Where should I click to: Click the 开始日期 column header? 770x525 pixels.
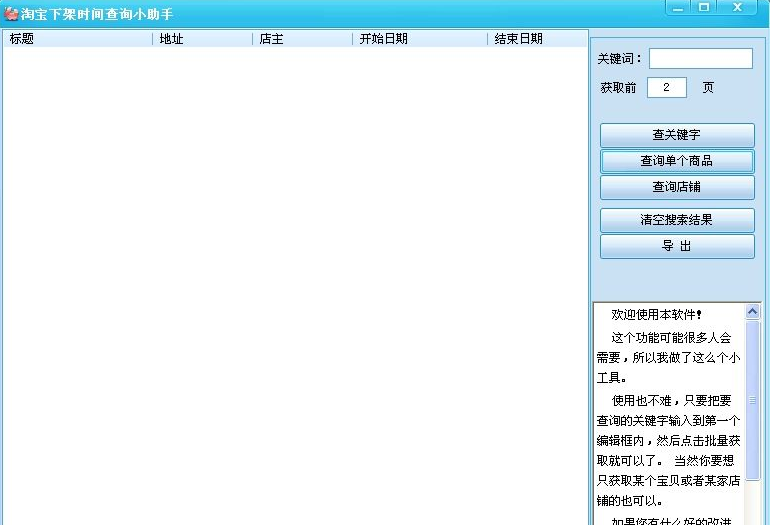(420, 39)
